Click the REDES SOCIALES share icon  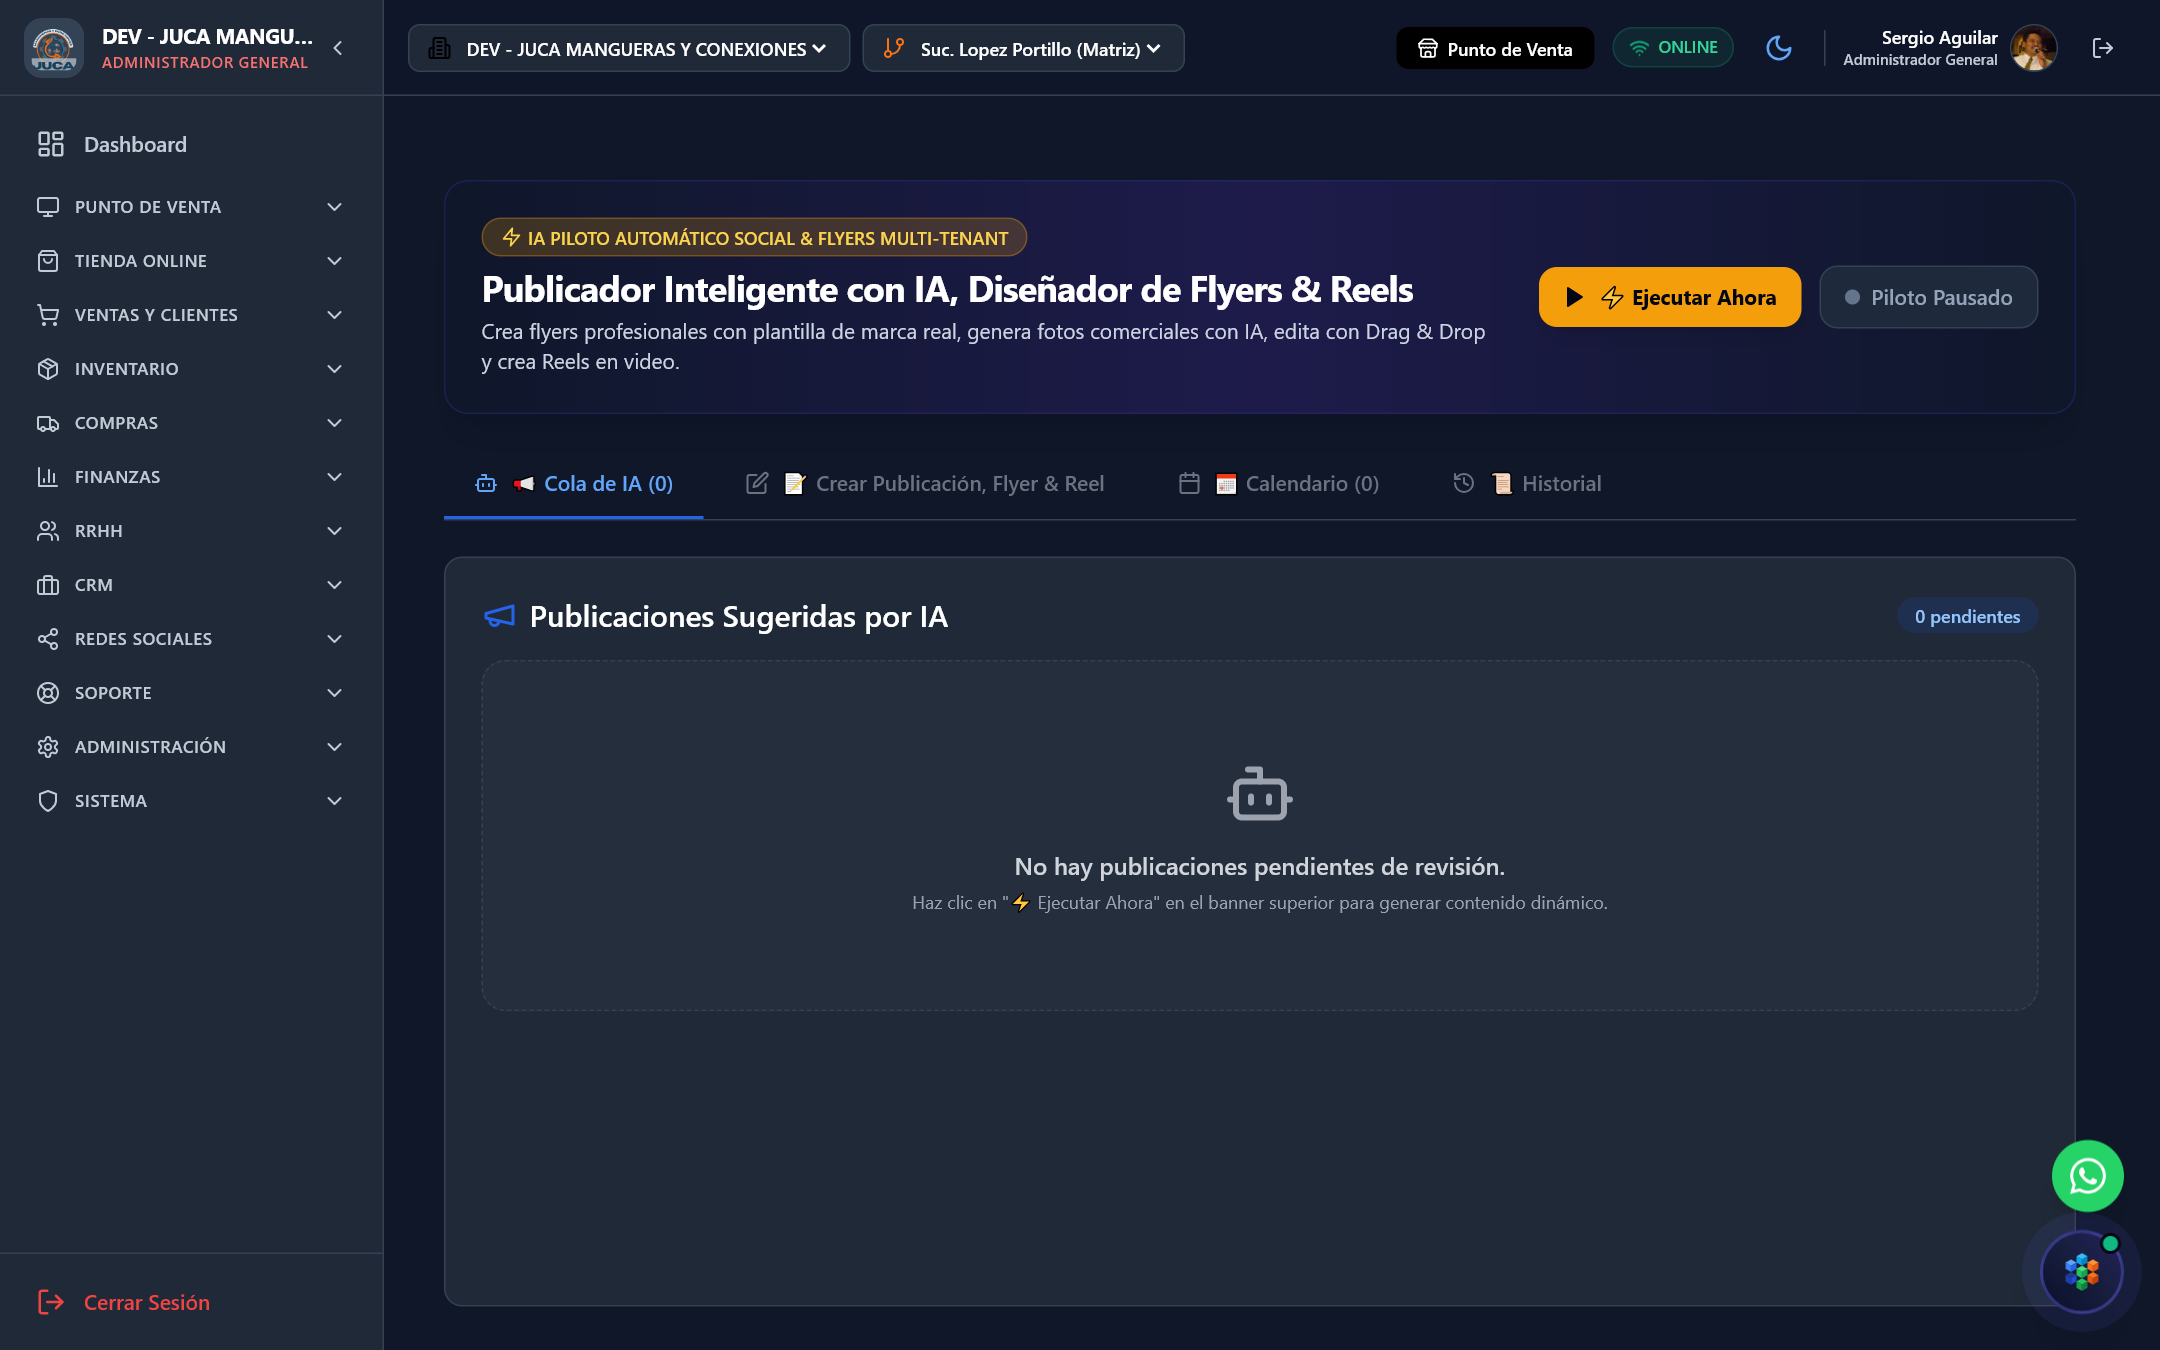(x=48, y=639)
